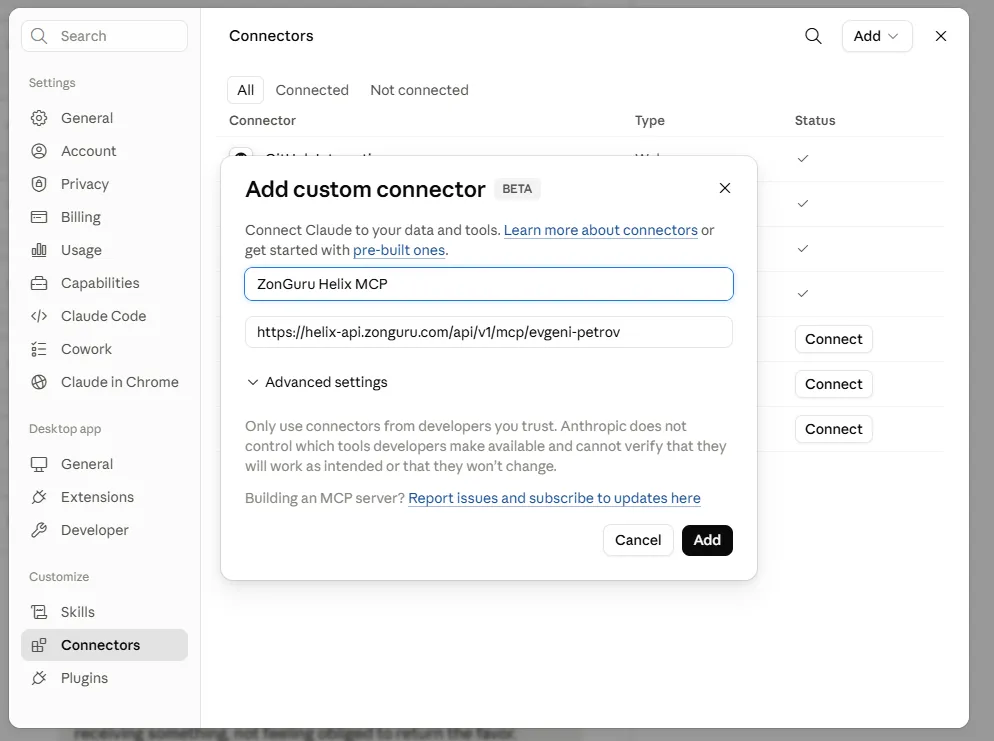Close the Settings window with X
Viewport: 994px width, 741px height.
point(941,36)
